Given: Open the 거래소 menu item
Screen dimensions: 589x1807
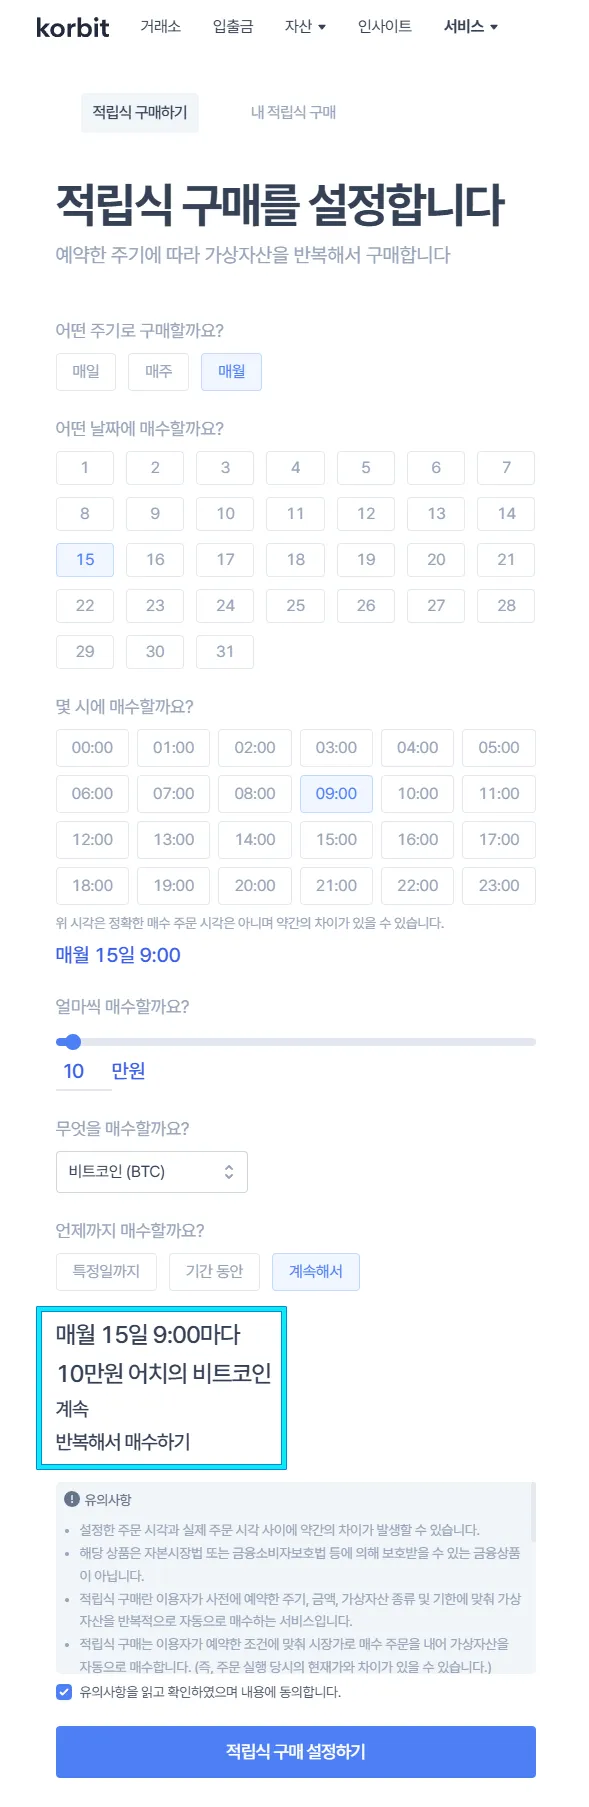Looking at the screenshot, I should (x=161, y=27).
